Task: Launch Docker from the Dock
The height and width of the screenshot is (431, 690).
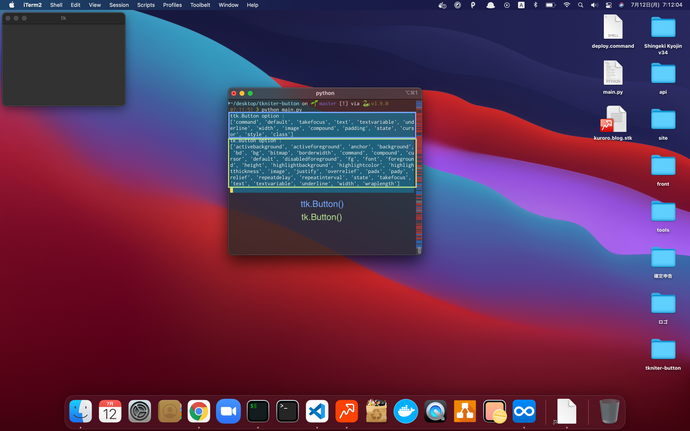Action: click(x=406, y=411)
